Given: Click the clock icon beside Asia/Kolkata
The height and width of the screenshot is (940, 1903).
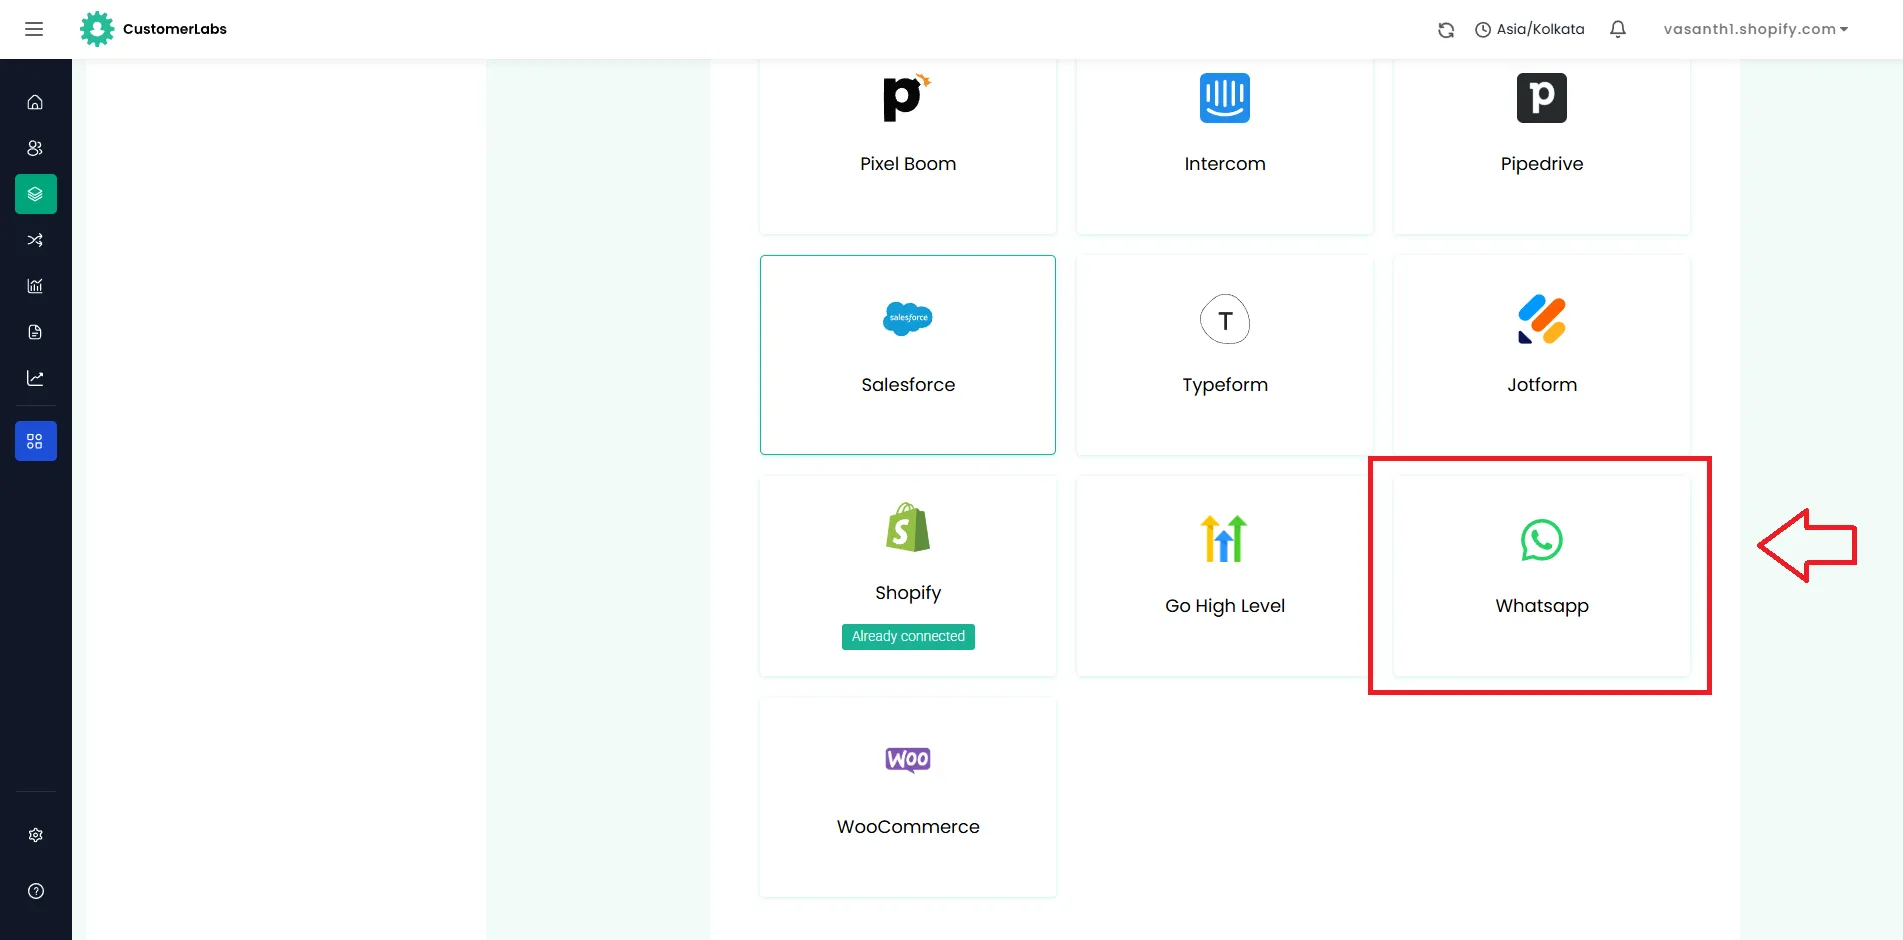Looking at the screenshot, I should tap(1483, 30).
